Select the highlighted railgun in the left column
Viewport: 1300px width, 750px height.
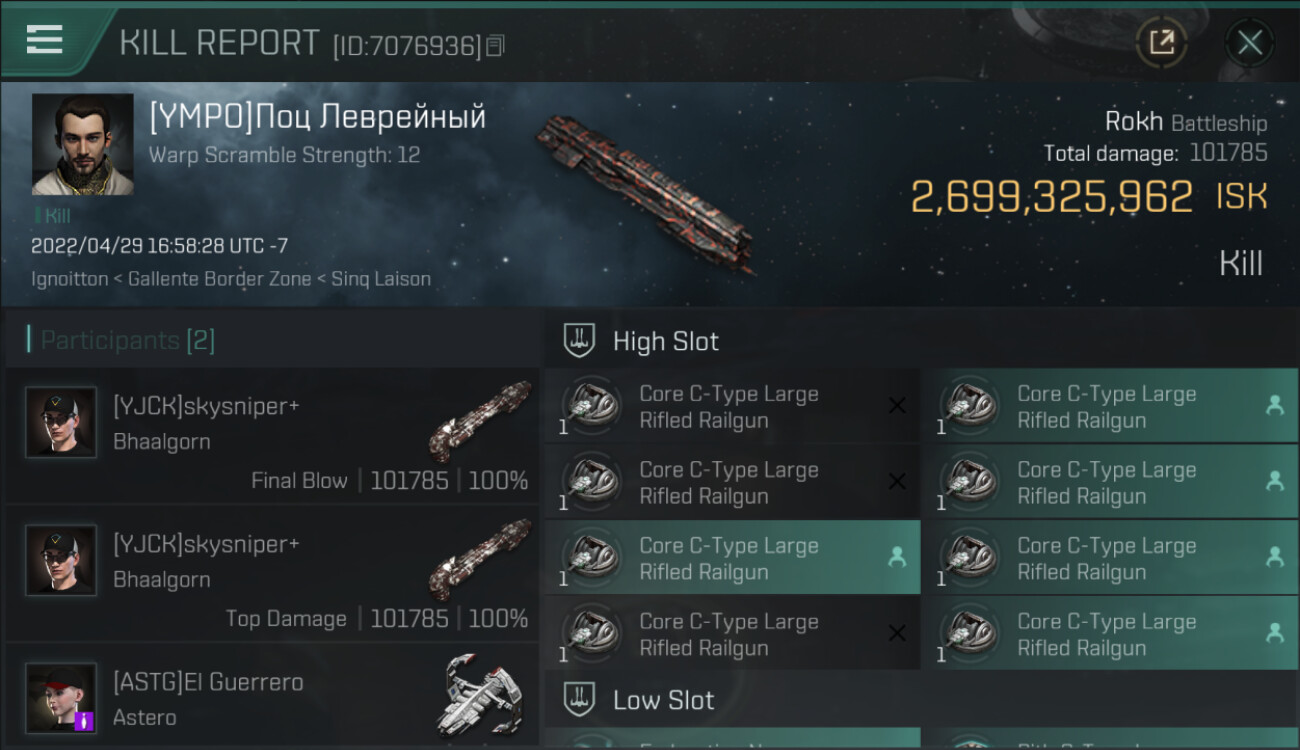(732, 558)
